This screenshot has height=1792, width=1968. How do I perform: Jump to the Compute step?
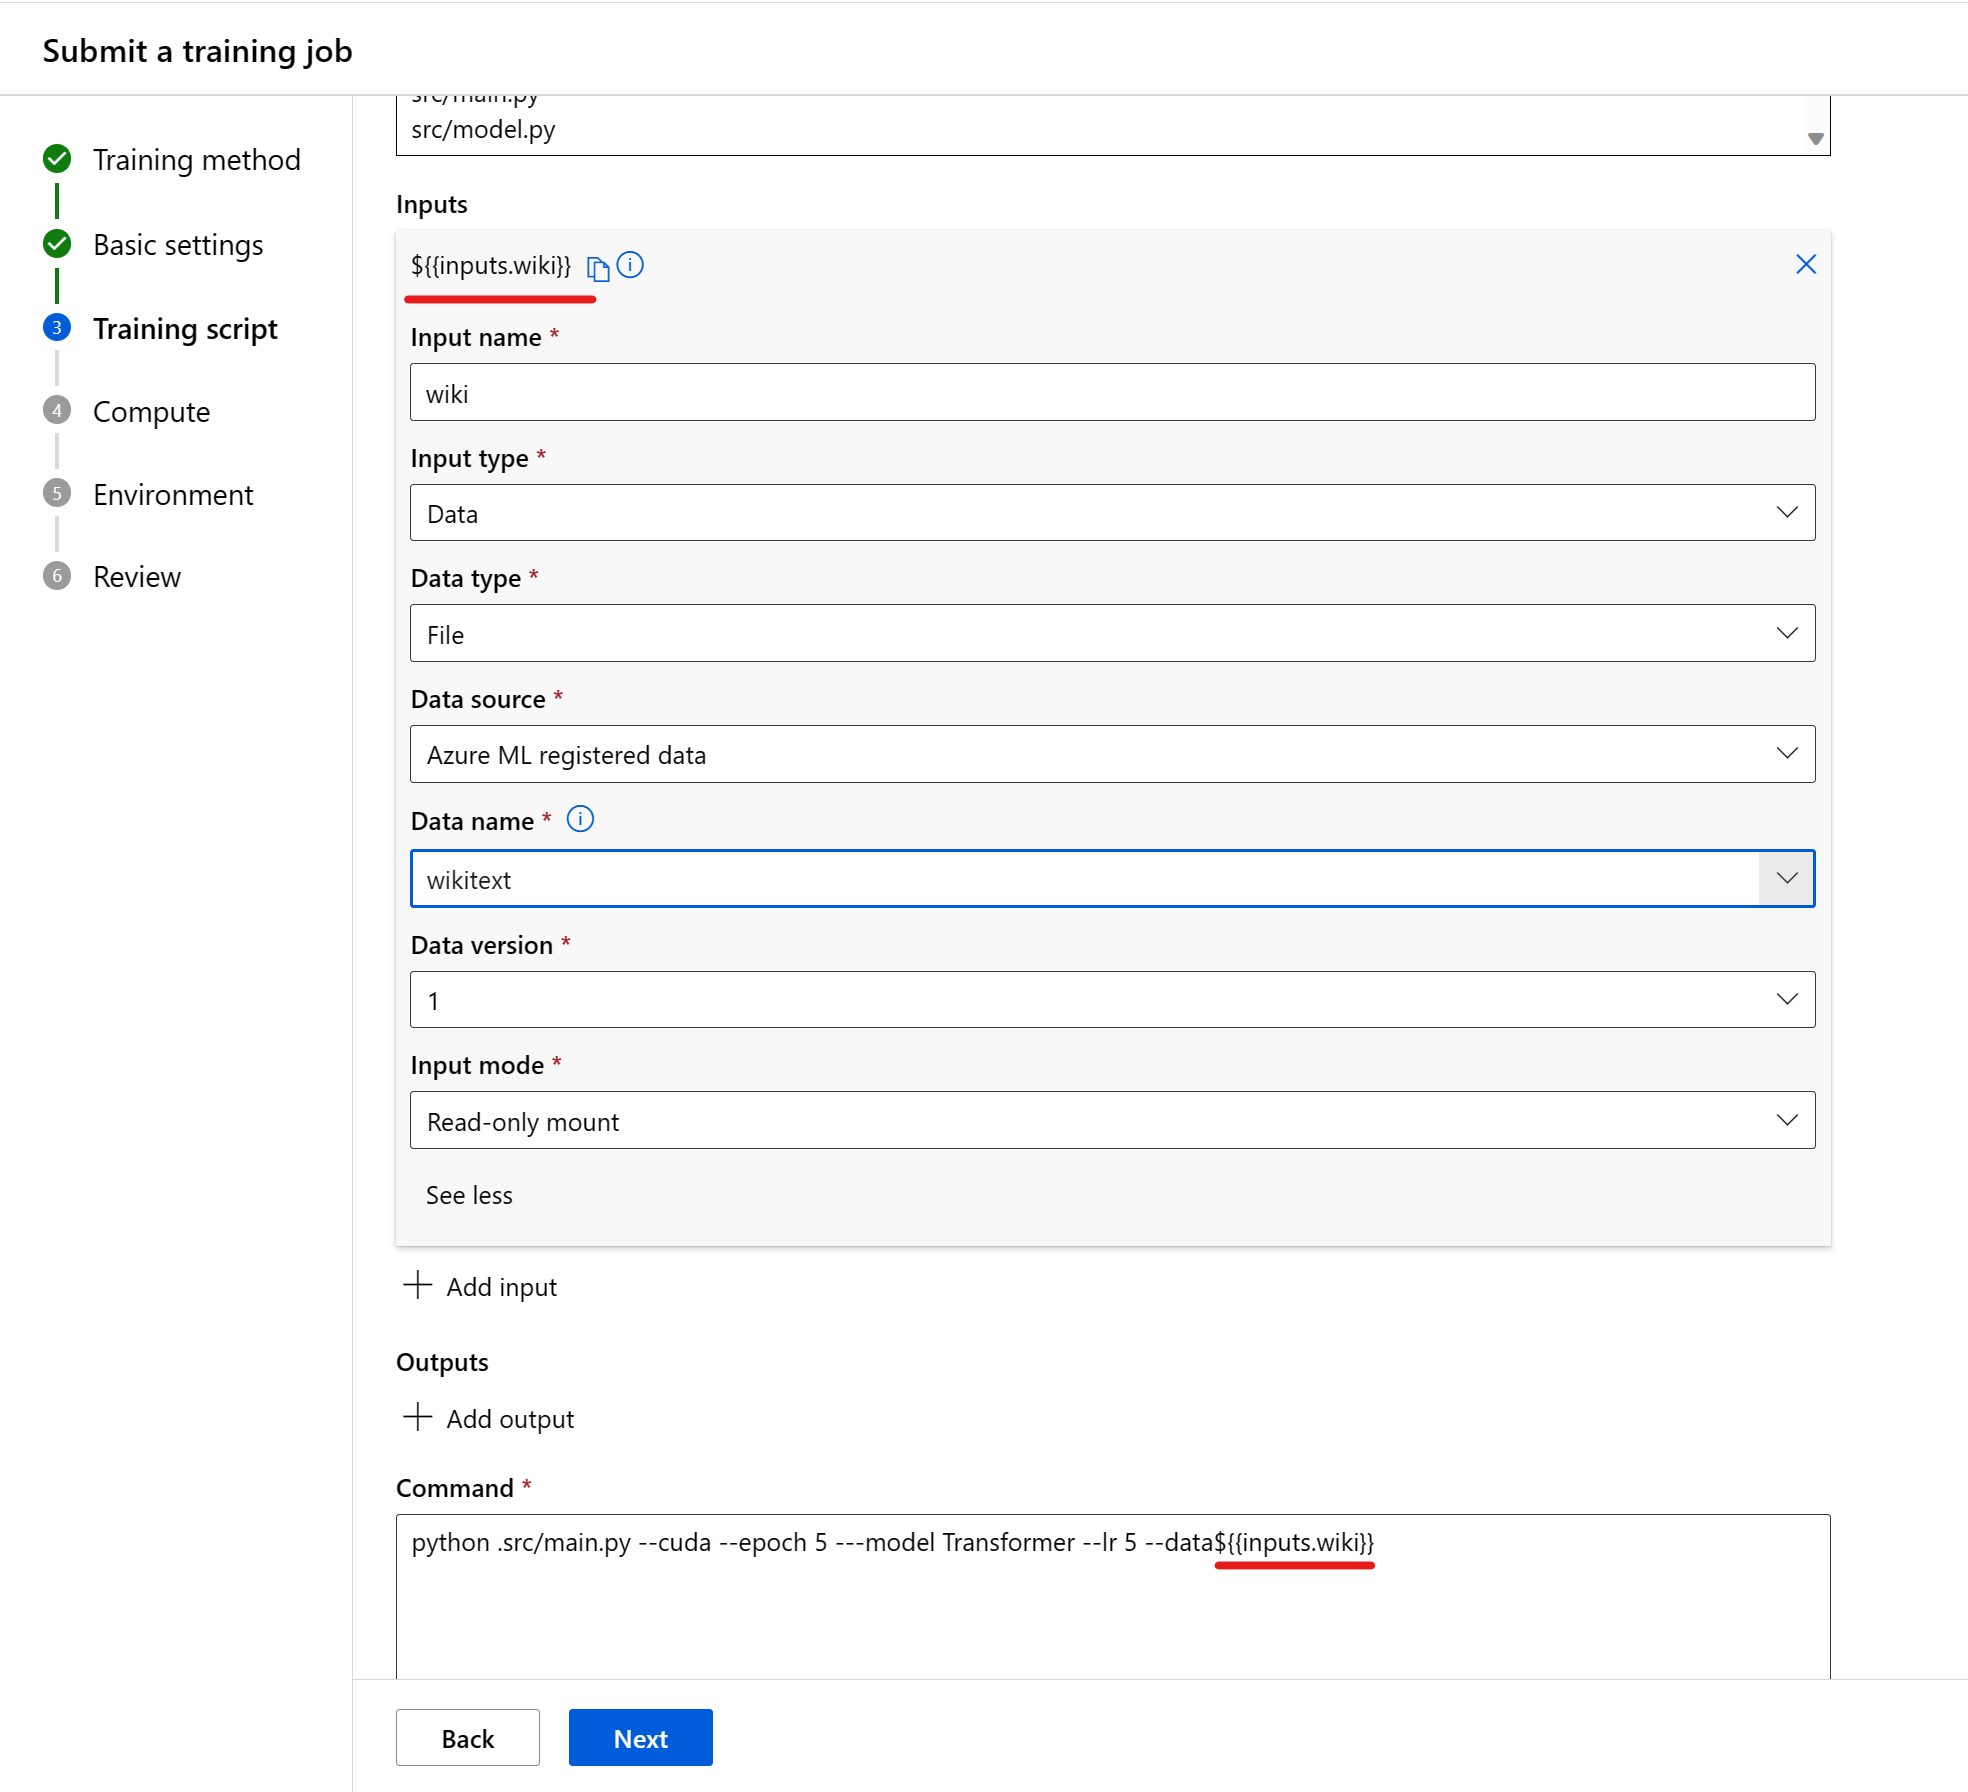151,412
